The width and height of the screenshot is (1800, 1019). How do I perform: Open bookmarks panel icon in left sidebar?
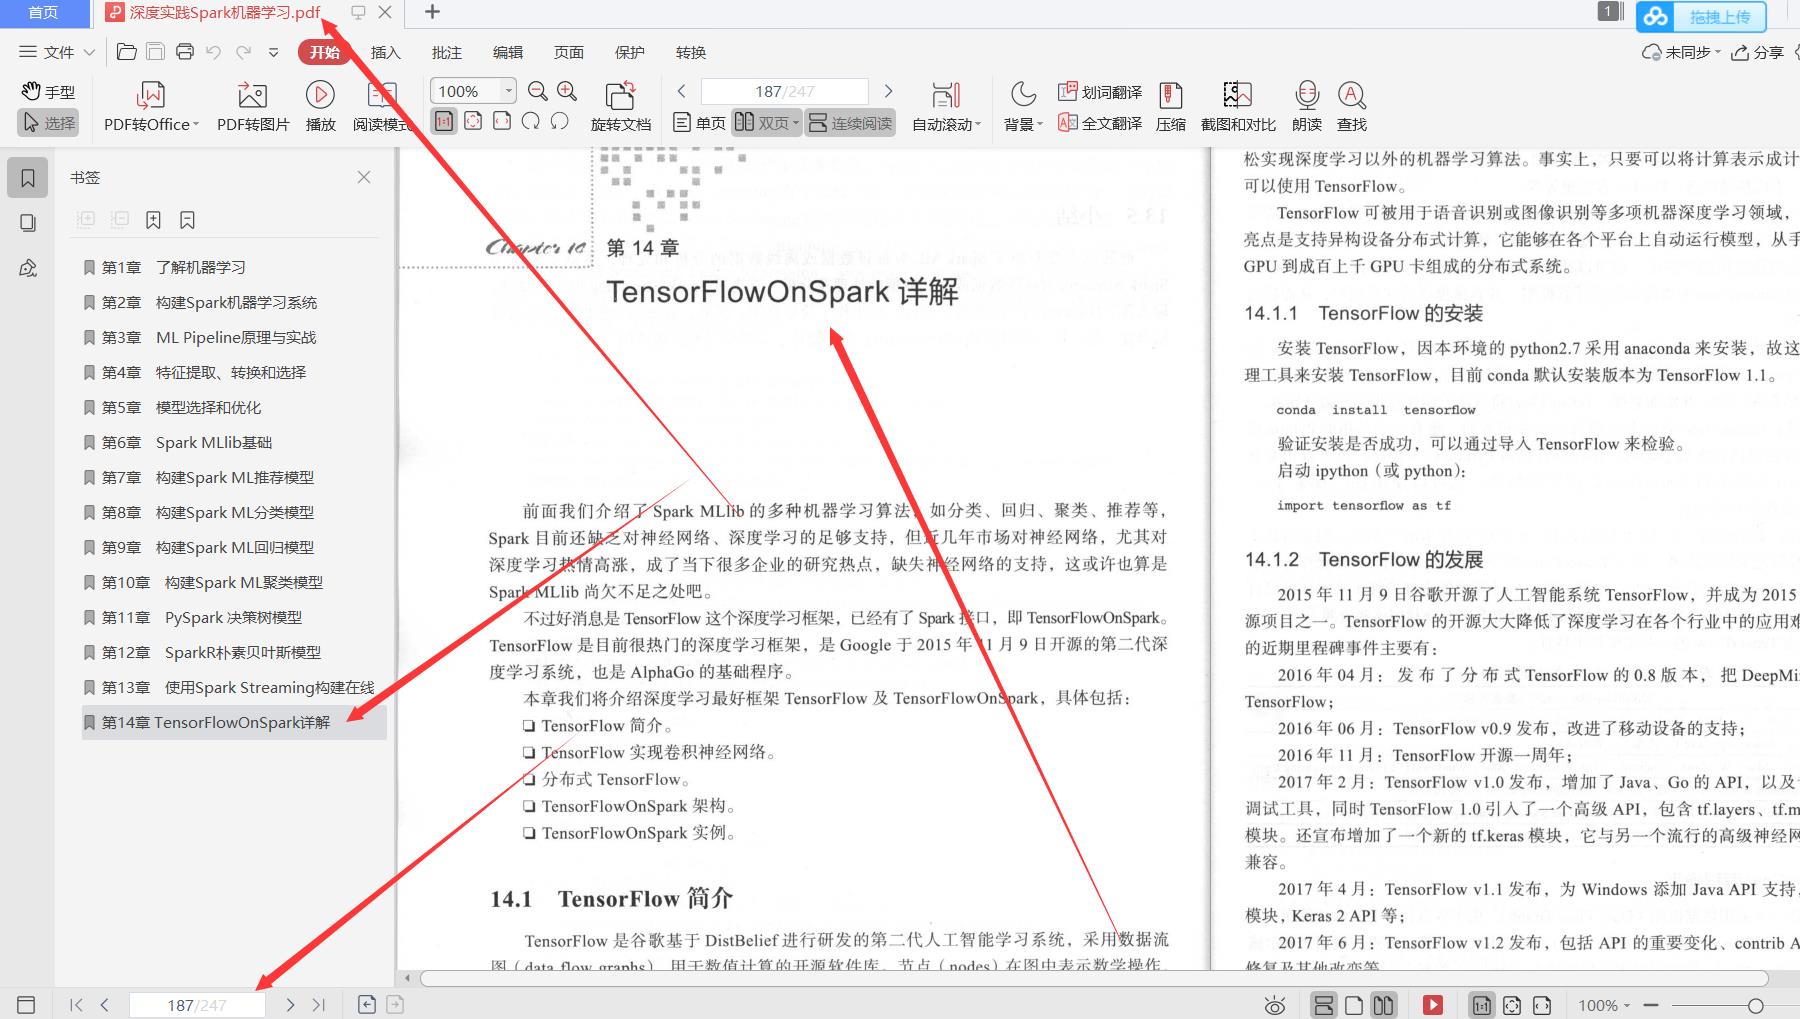28,178
